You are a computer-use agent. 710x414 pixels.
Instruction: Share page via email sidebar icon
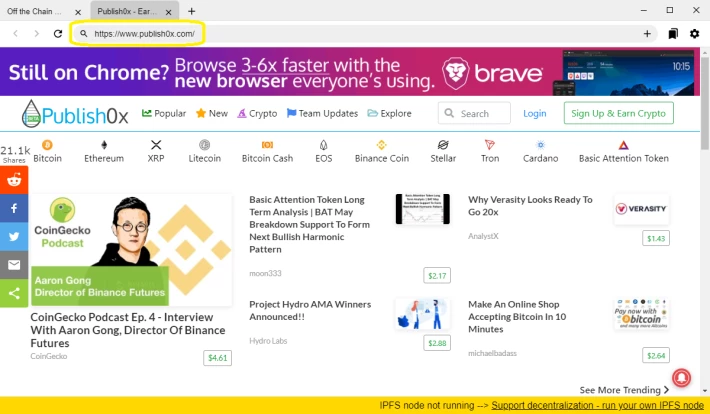(x=14, y=265)
